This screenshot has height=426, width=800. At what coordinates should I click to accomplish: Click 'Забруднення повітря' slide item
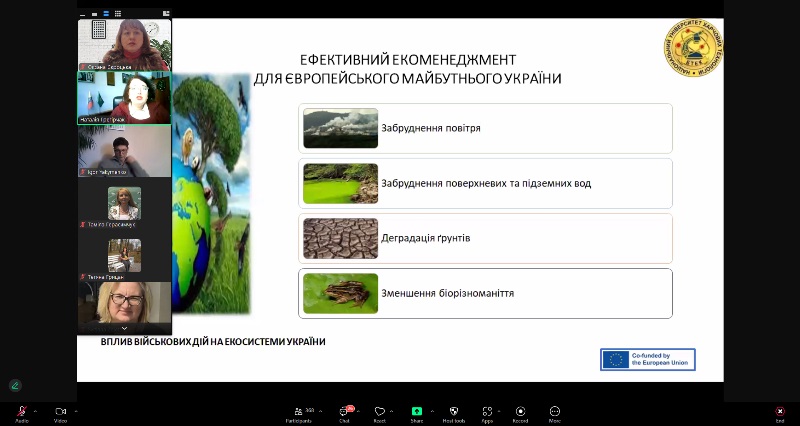pos(485,128)
